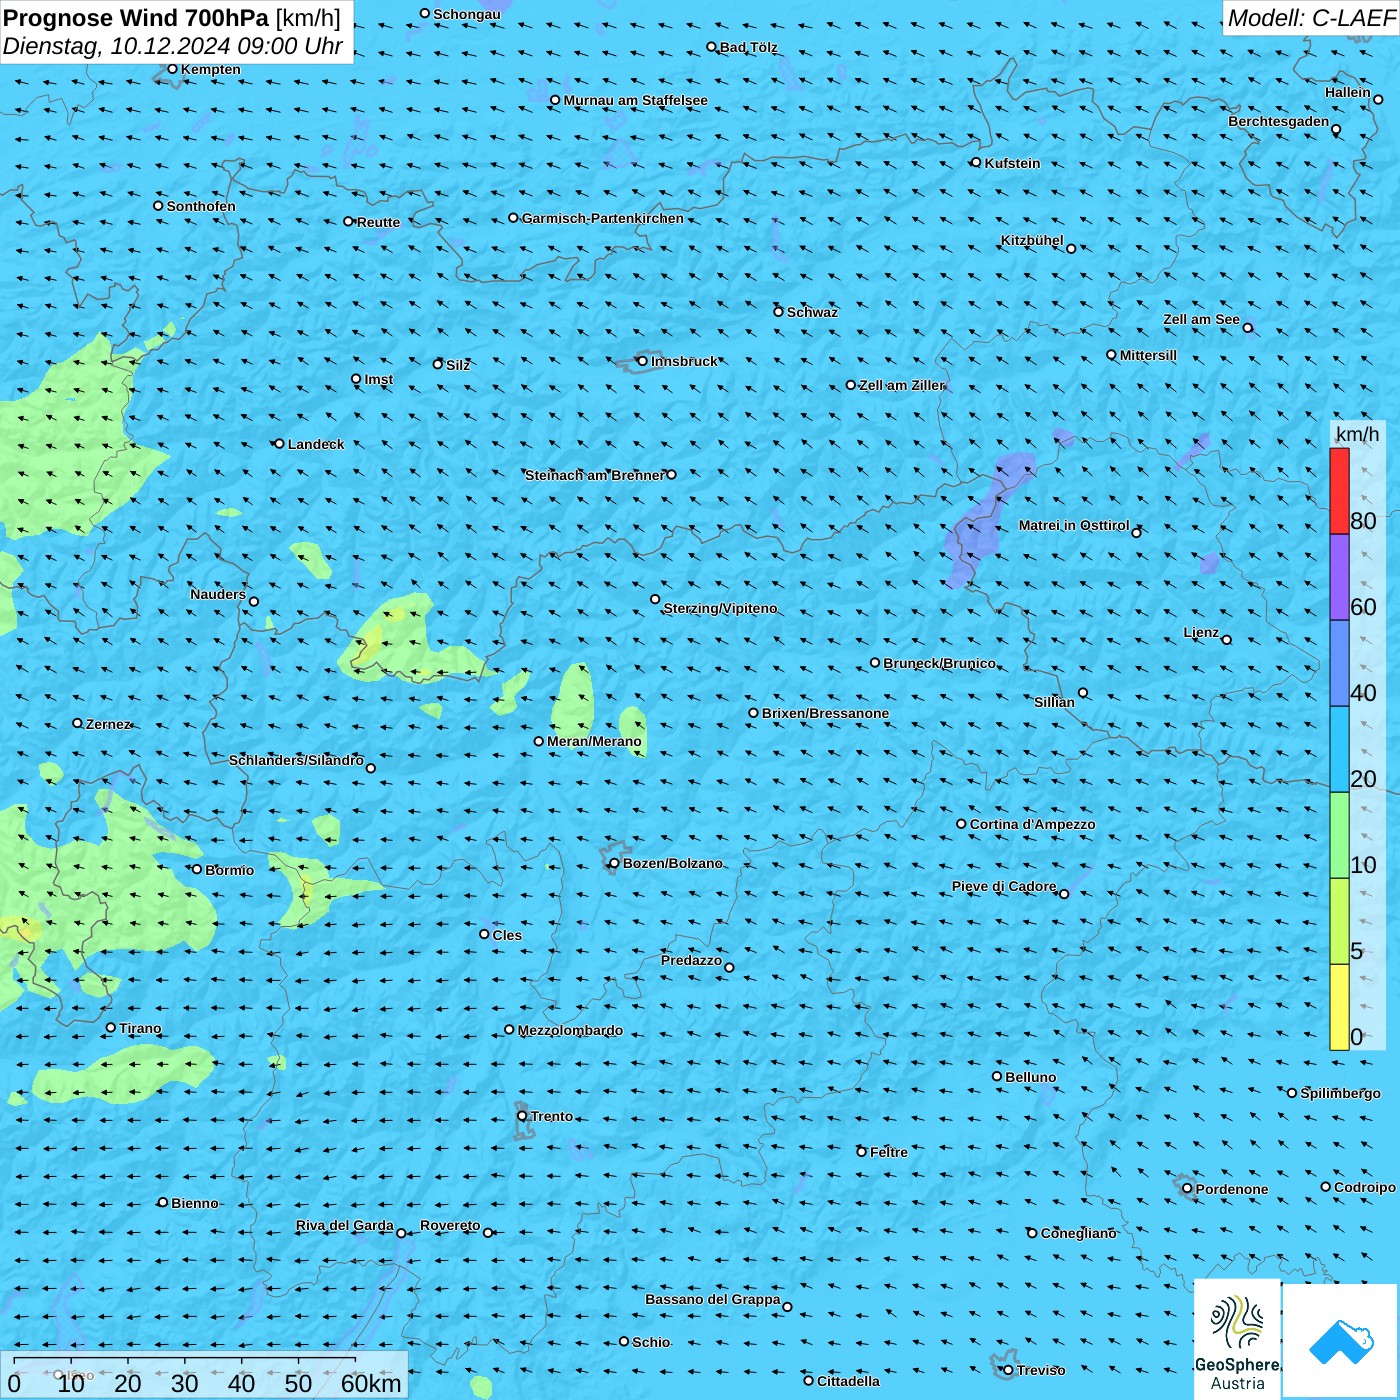Click the Cortina d'Ampezzo label
The height and width of the screenshot is (1400, 1400).
click(1032, 824)
